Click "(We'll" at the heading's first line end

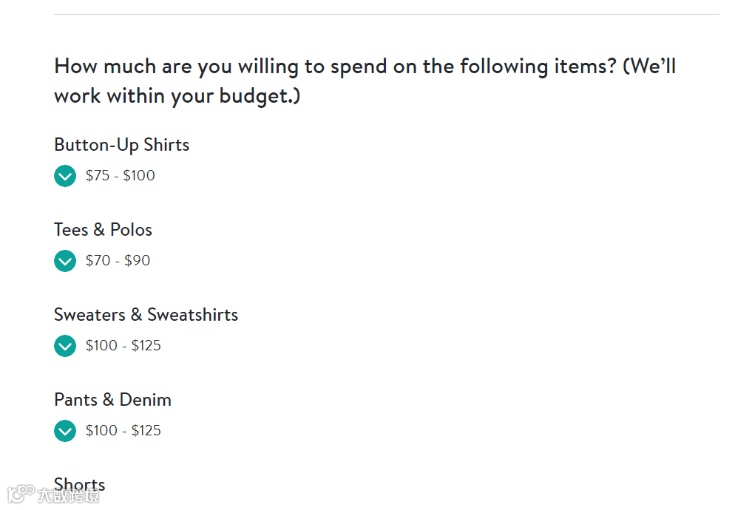(x=649, y=67)
